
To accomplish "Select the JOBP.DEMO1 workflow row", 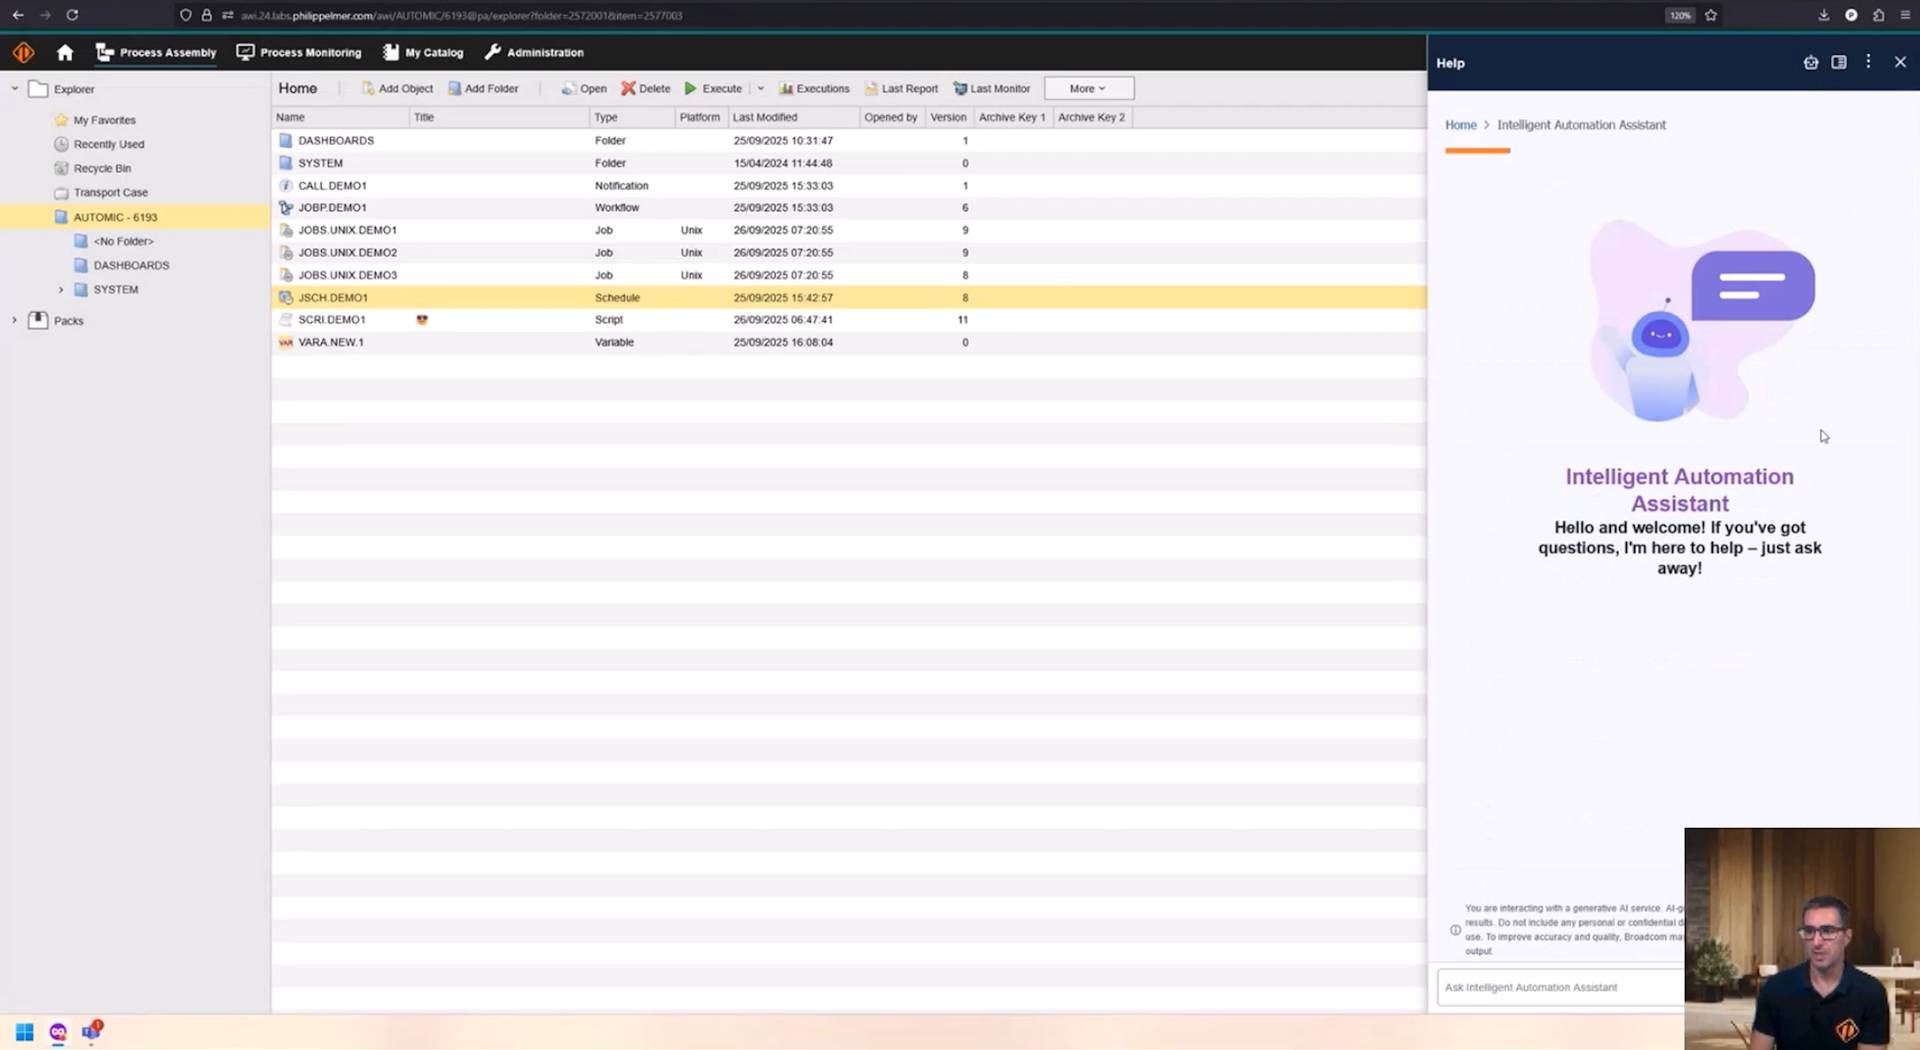I will pos(331,207).
